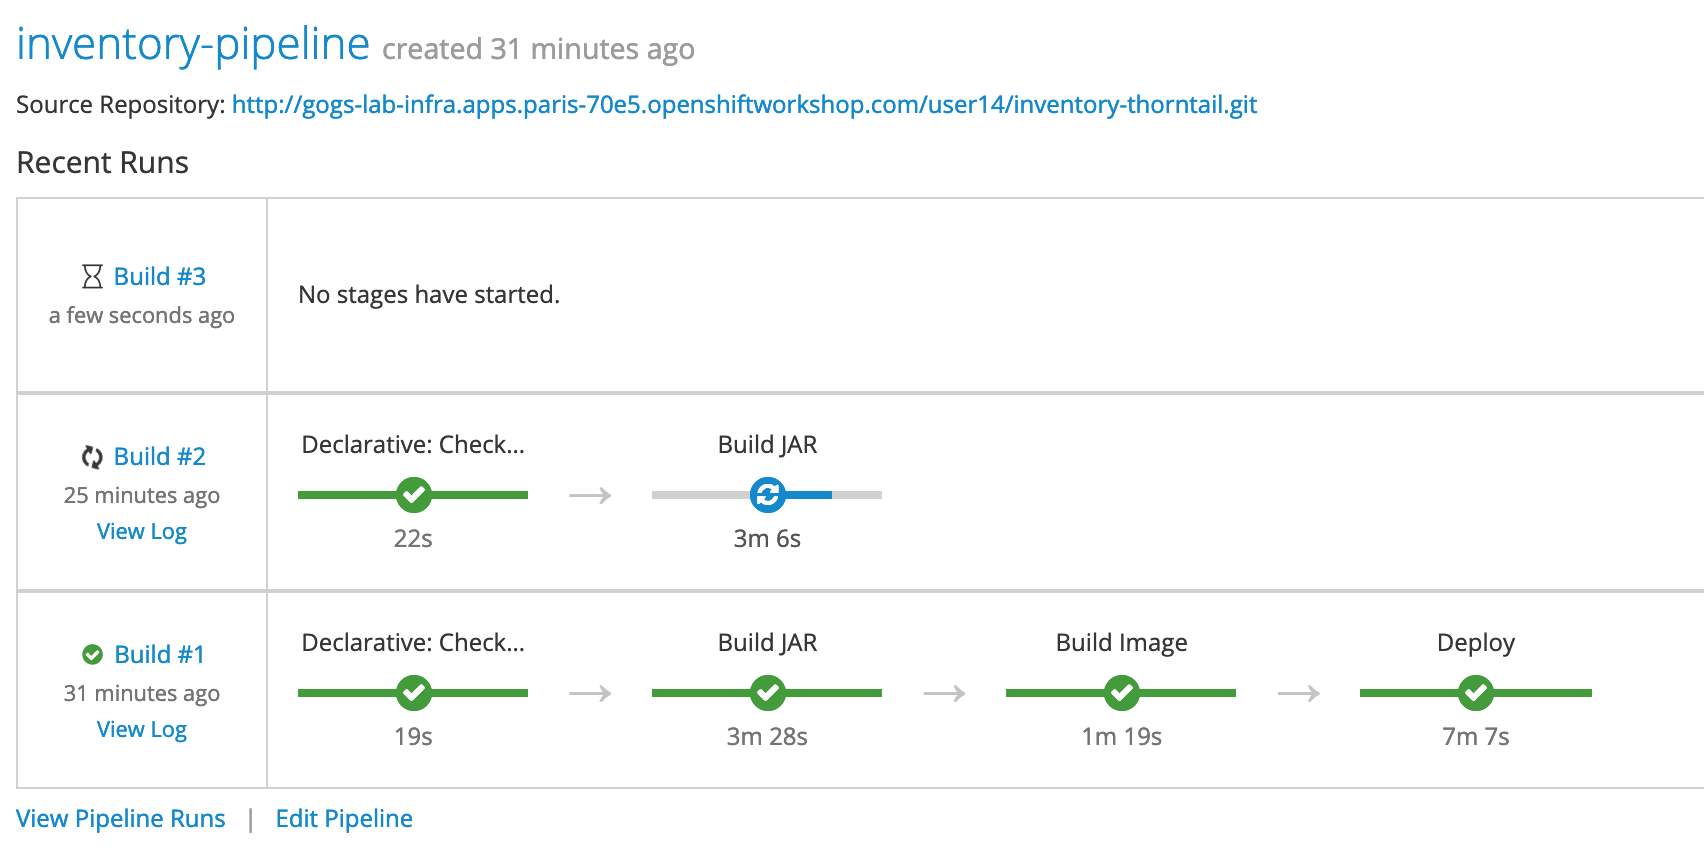Click Build #1 Build Image stage checkmark
The height and width of the screenshot is (851, 1704).
[x=1121, y=692]
